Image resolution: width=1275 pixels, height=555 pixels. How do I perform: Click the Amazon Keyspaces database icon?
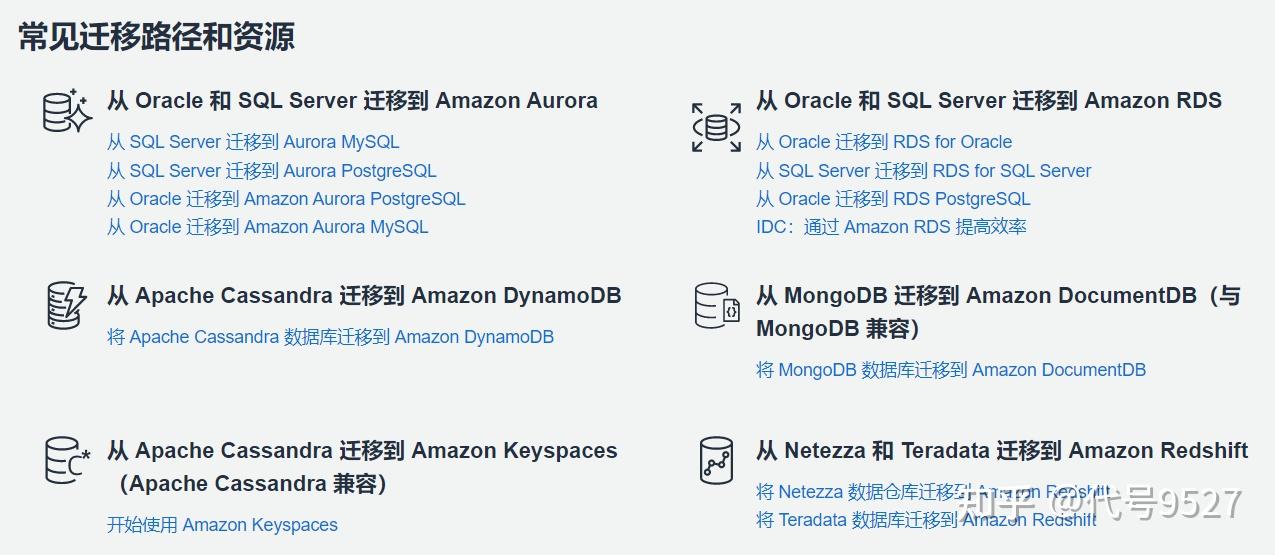pyautogui.click(x=67, y=460)
